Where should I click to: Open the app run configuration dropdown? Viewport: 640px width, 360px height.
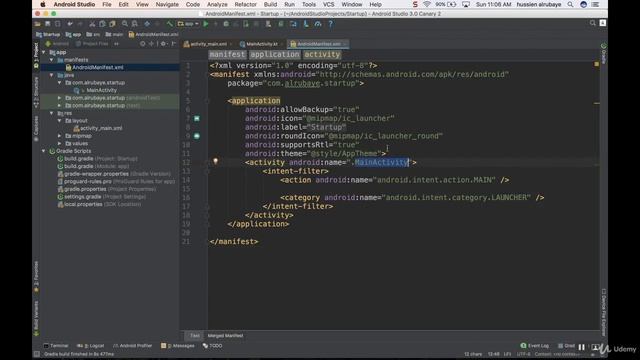(189, 24)
